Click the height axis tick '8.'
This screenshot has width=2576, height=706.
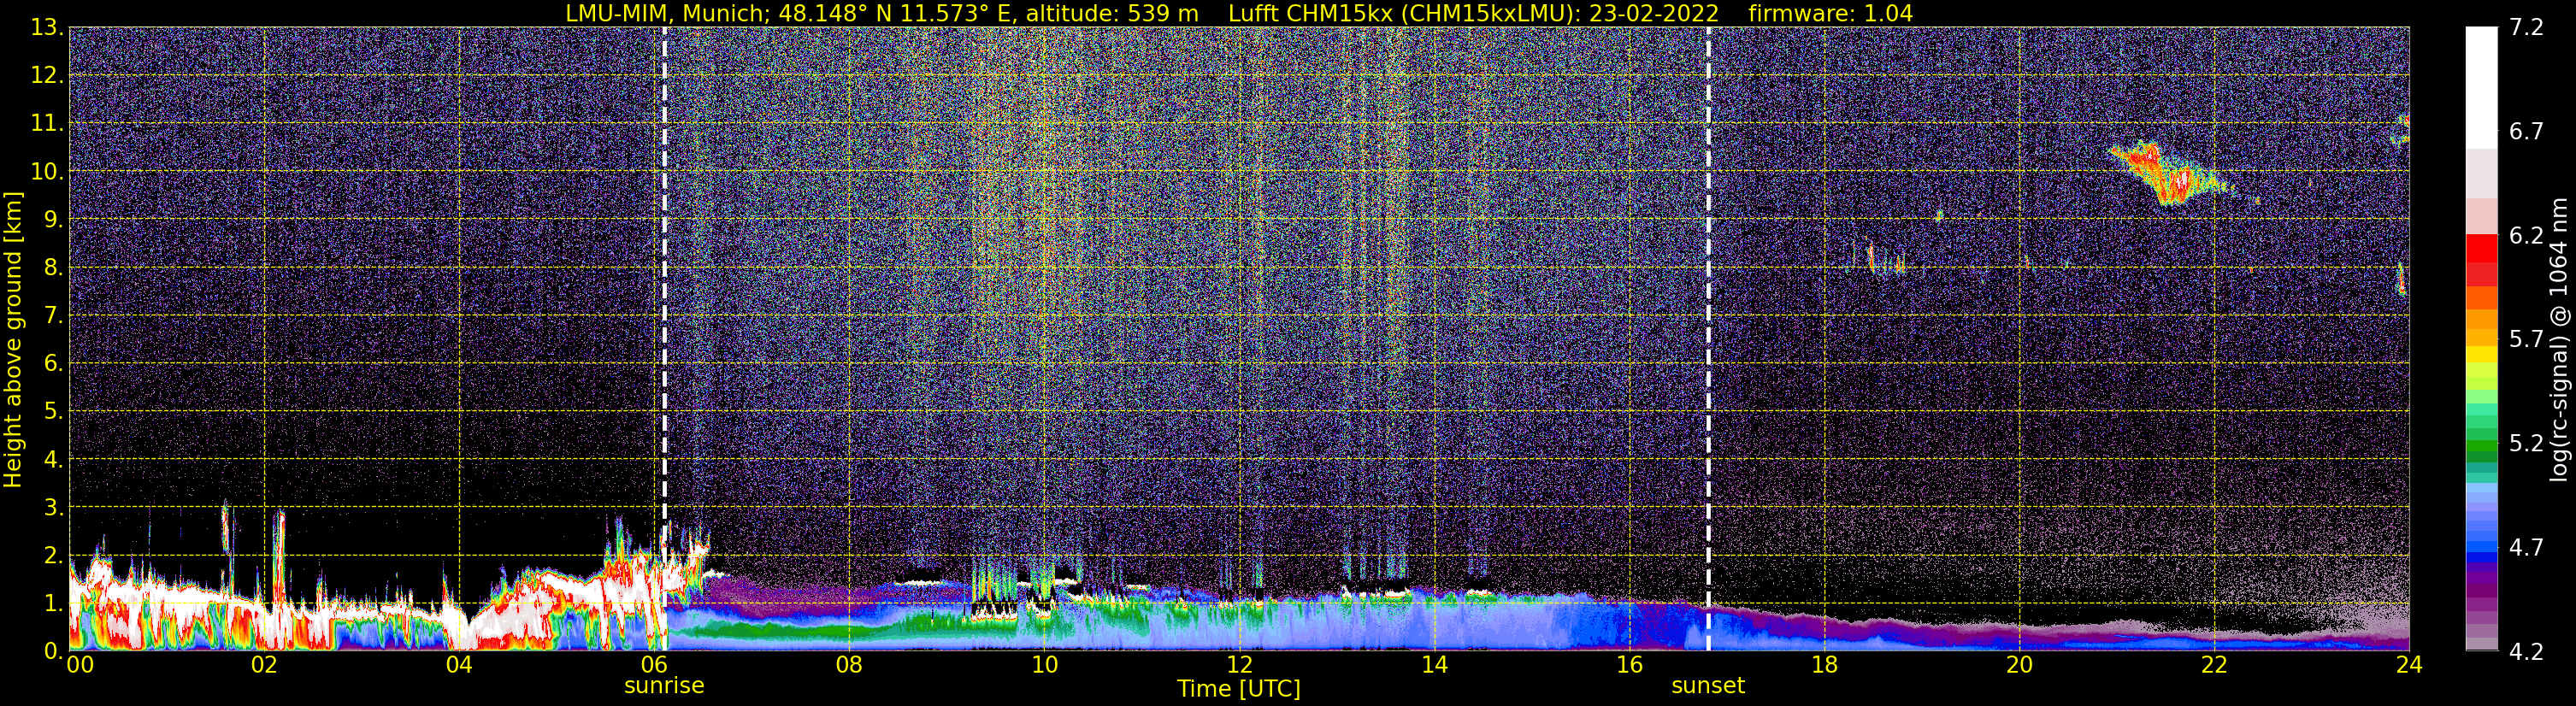(52, 268)
